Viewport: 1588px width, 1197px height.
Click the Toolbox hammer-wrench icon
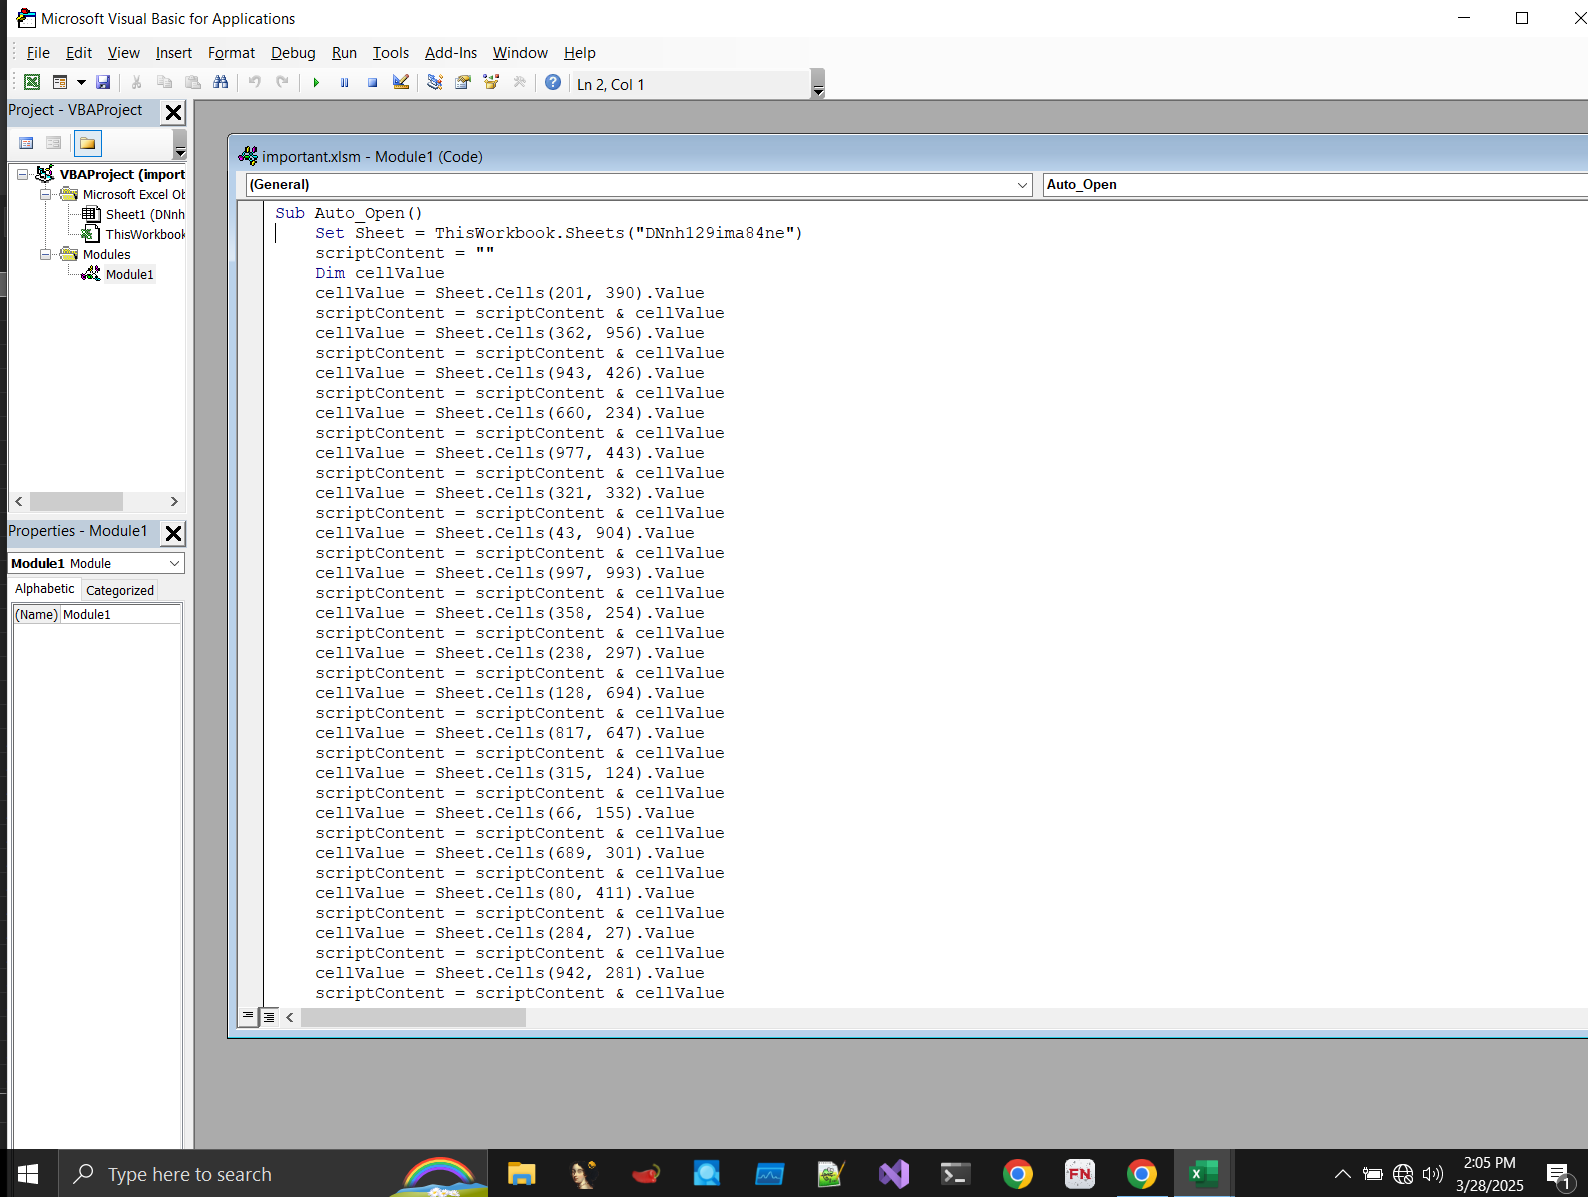click(519, 83)
